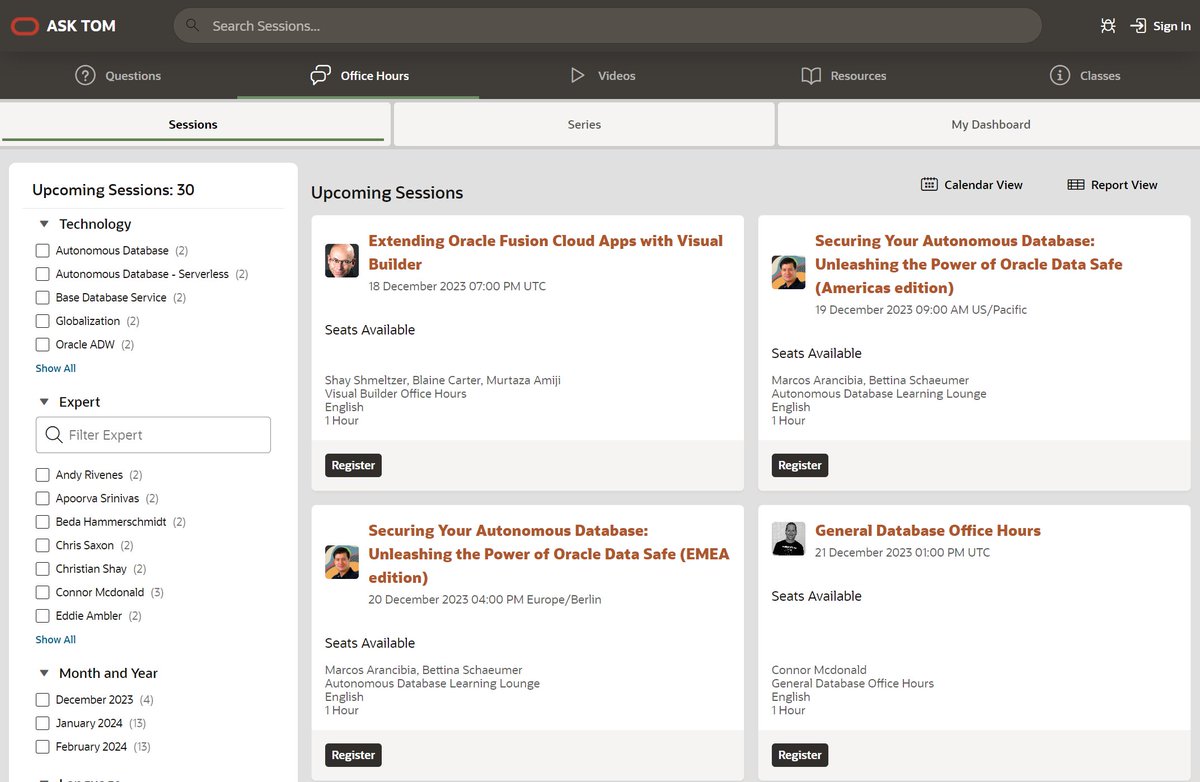The height and width of the screenshot is (782, 1200).
Task: Click Show All under Expert list
Action: coord(56,639)
